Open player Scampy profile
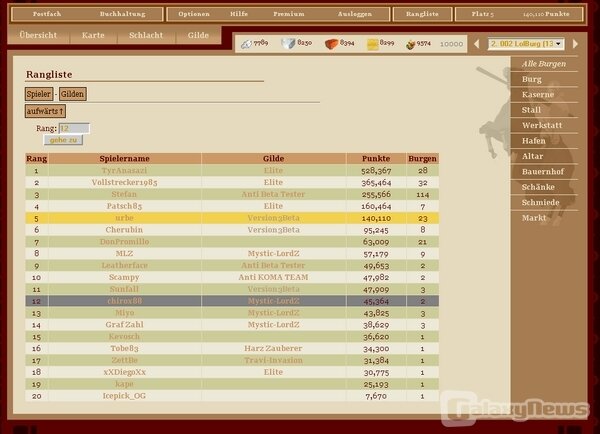This screenshot has width=600, height=434. pyautogui.click(x=124, y=277)
